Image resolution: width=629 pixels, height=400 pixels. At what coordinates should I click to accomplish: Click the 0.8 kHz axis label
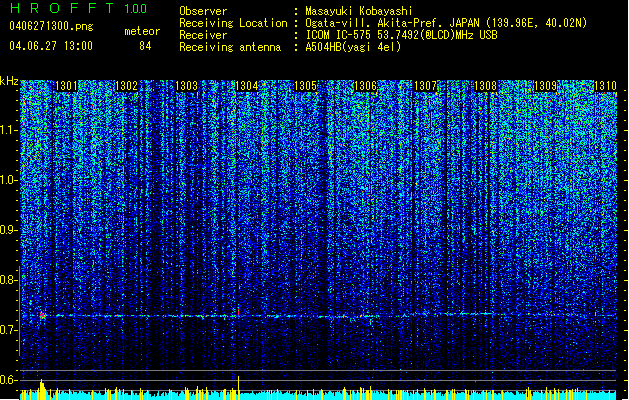coord(9,280)
